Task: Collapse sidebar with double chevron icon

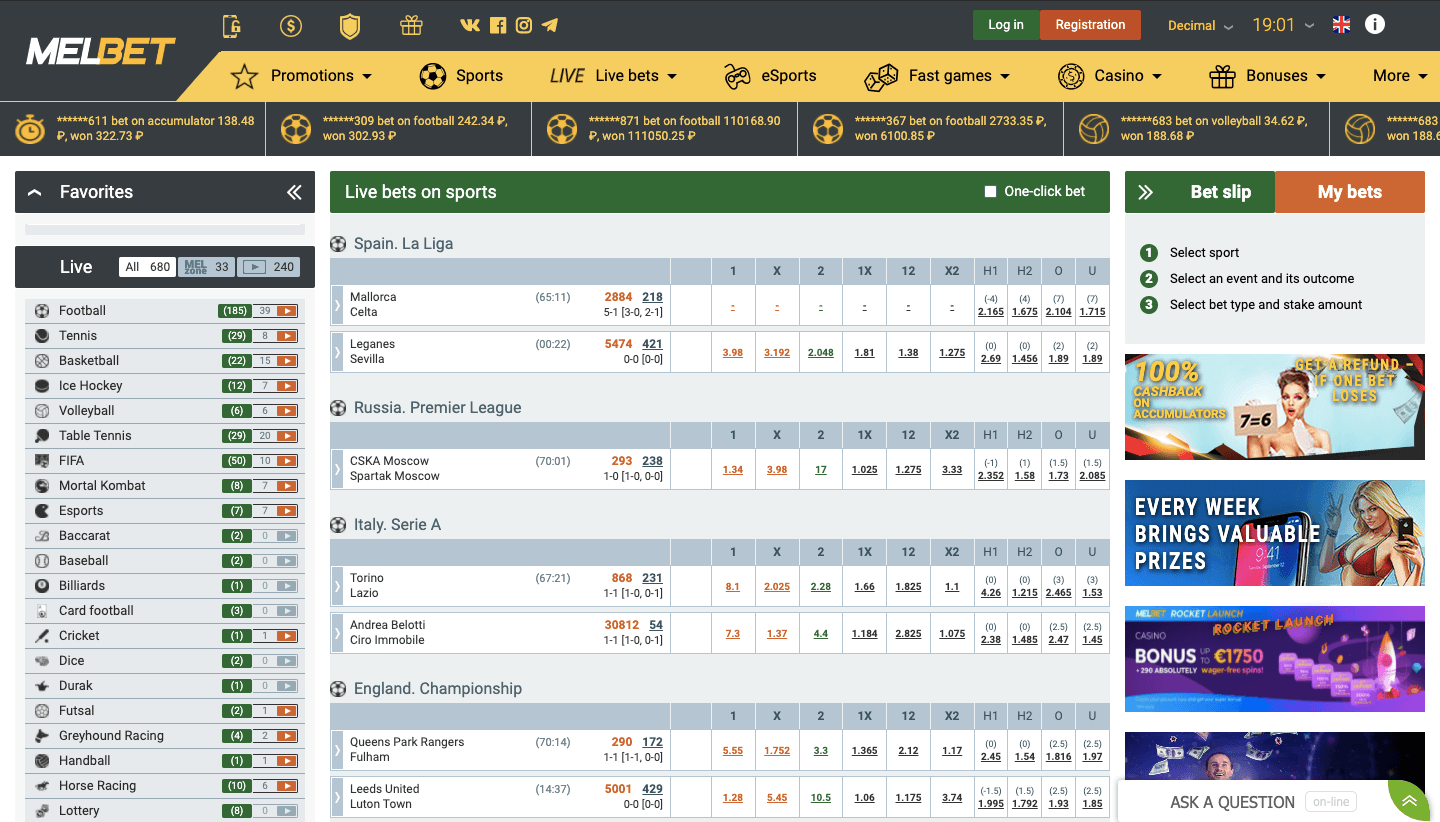Action: 294,192
